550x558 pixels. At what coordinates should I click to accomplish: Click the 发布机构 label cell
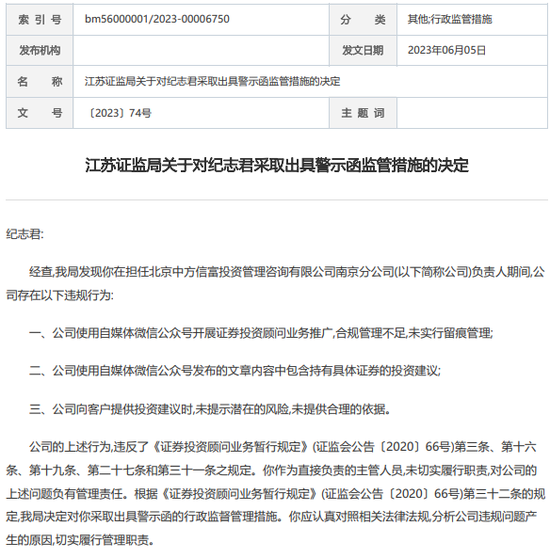pyautogui.click(x=39, y=51)
